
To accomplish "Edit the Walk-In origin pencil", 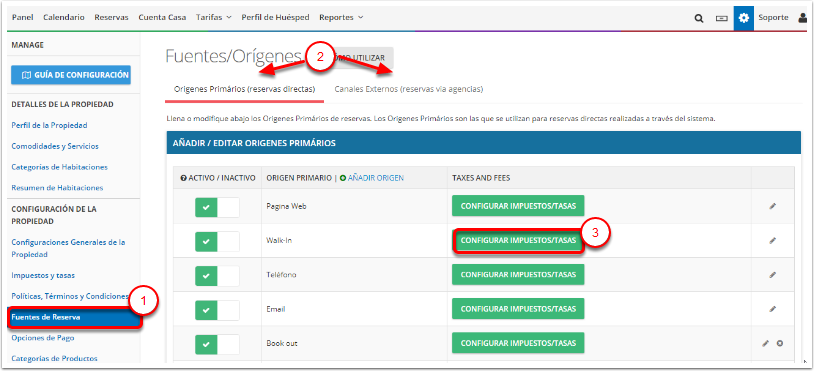I will 772,240.
